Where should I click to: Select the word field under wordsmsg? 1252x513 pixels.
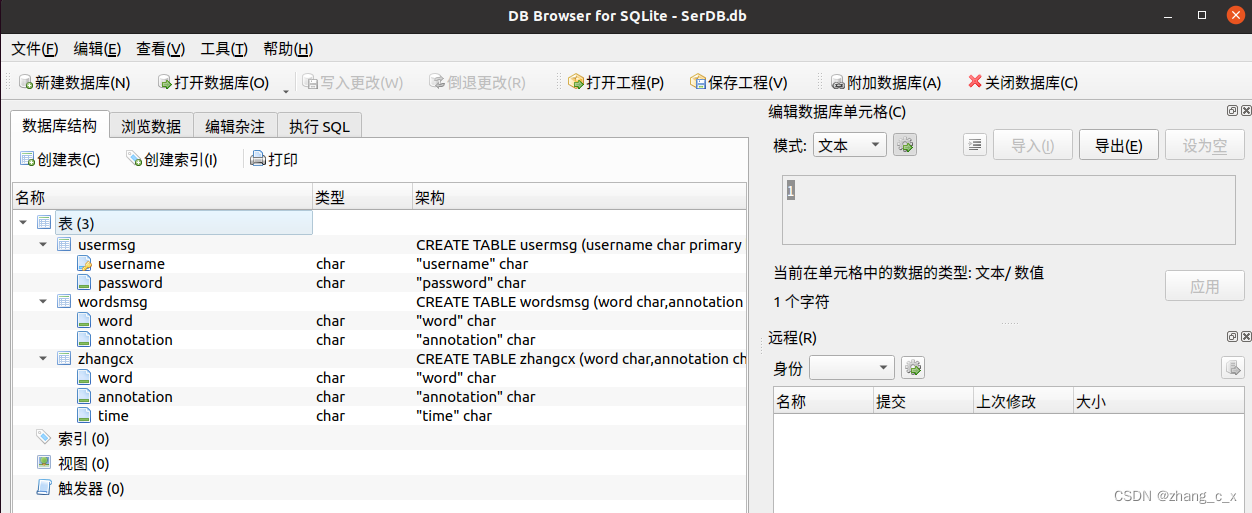tap(115, 321)
